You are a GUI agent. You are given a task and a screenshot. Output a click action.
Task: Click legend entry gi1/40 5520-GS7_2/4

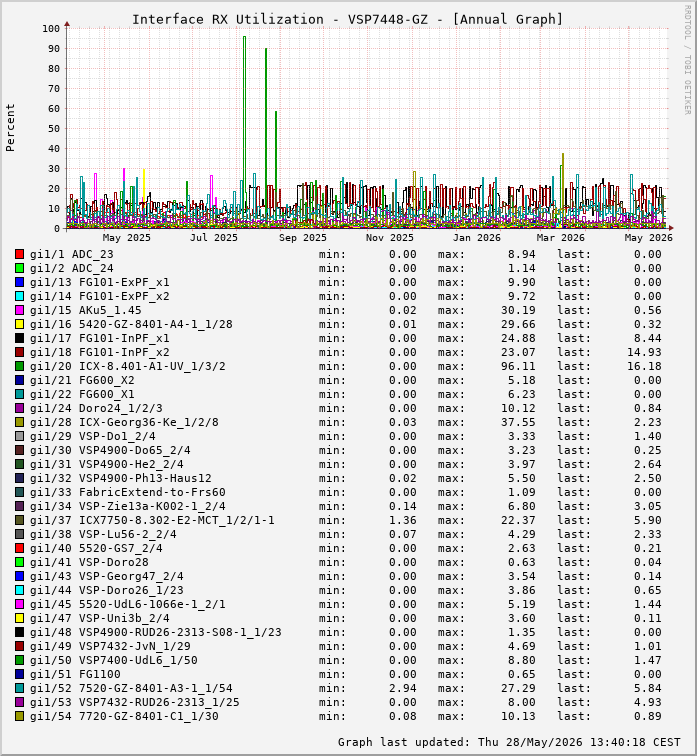click(x=96, y=548)
